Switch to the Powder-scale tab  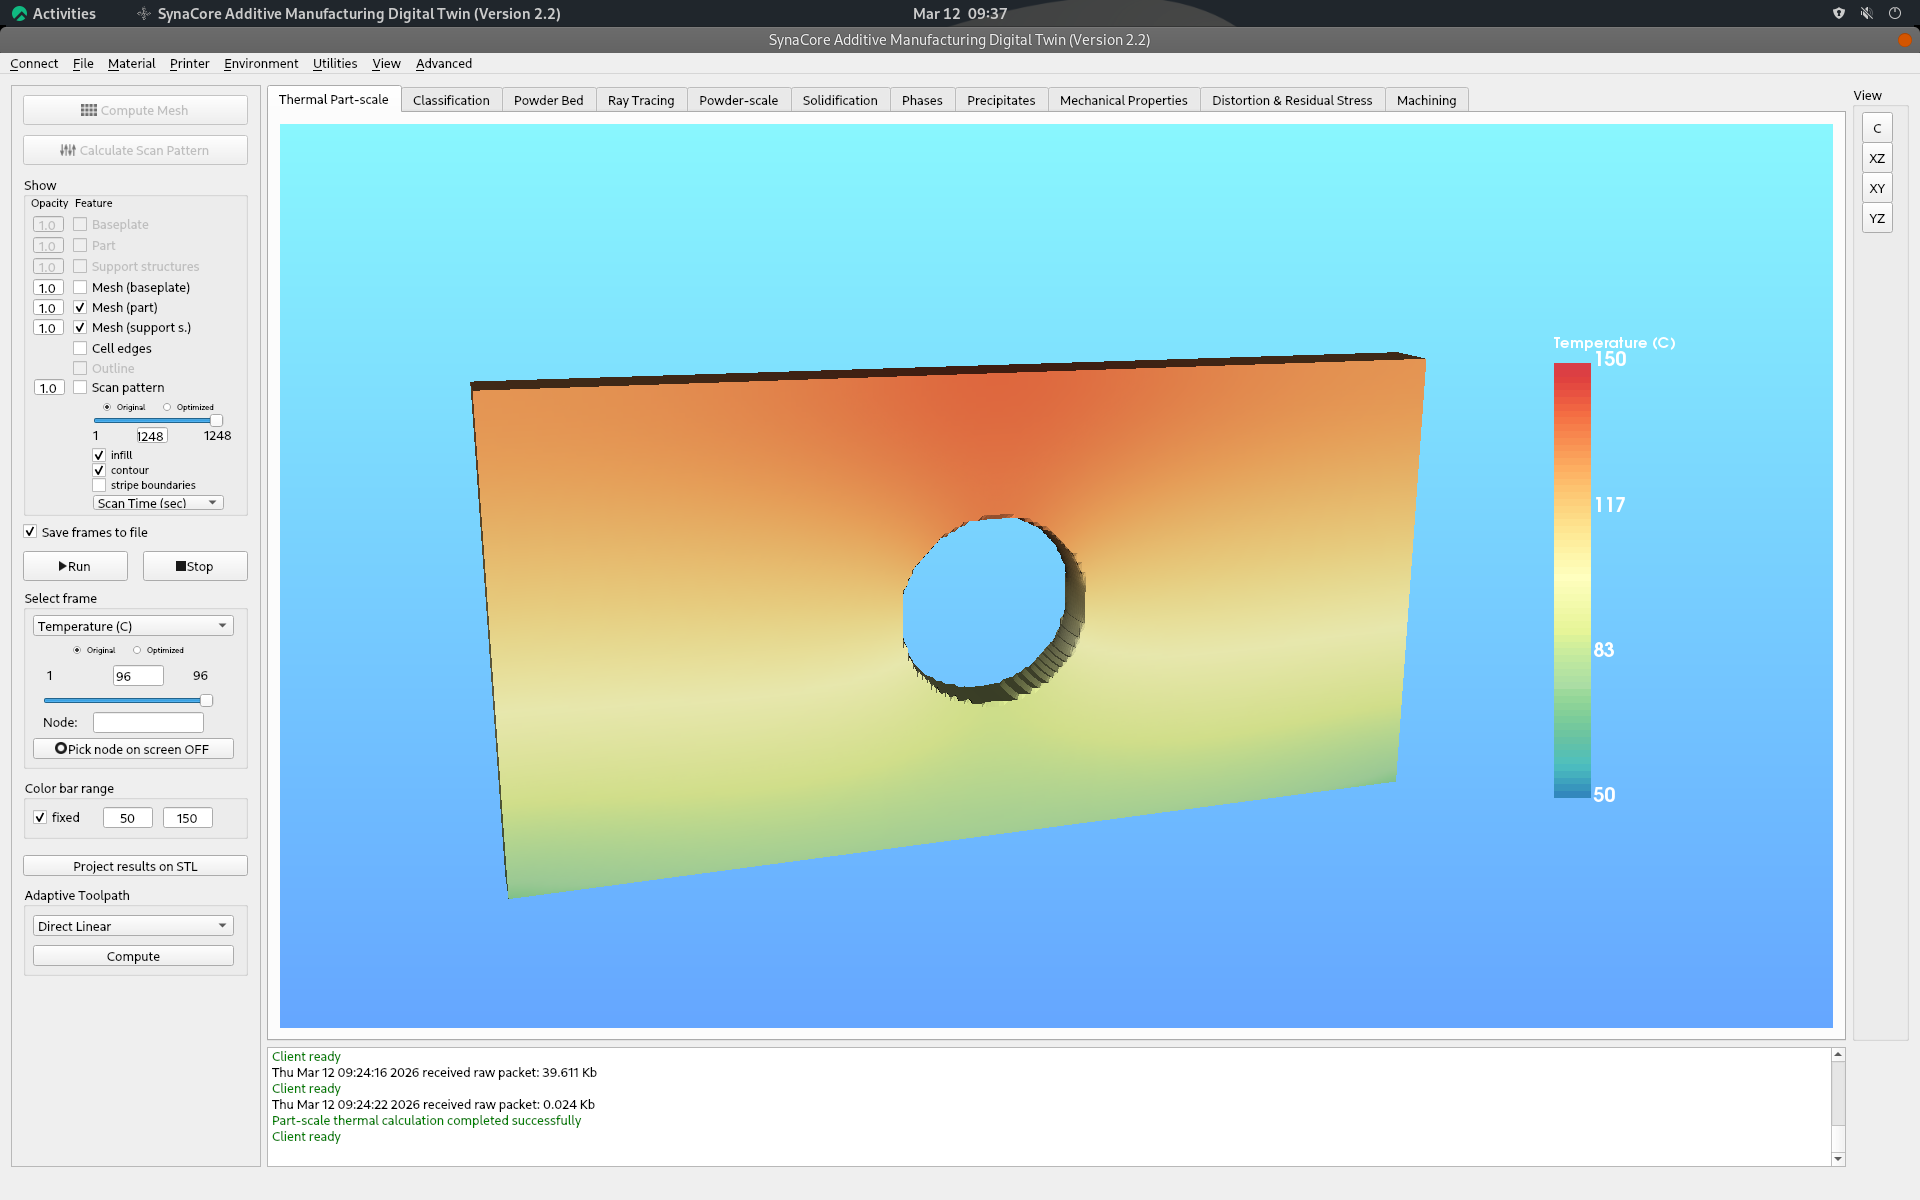coord(738,100)
